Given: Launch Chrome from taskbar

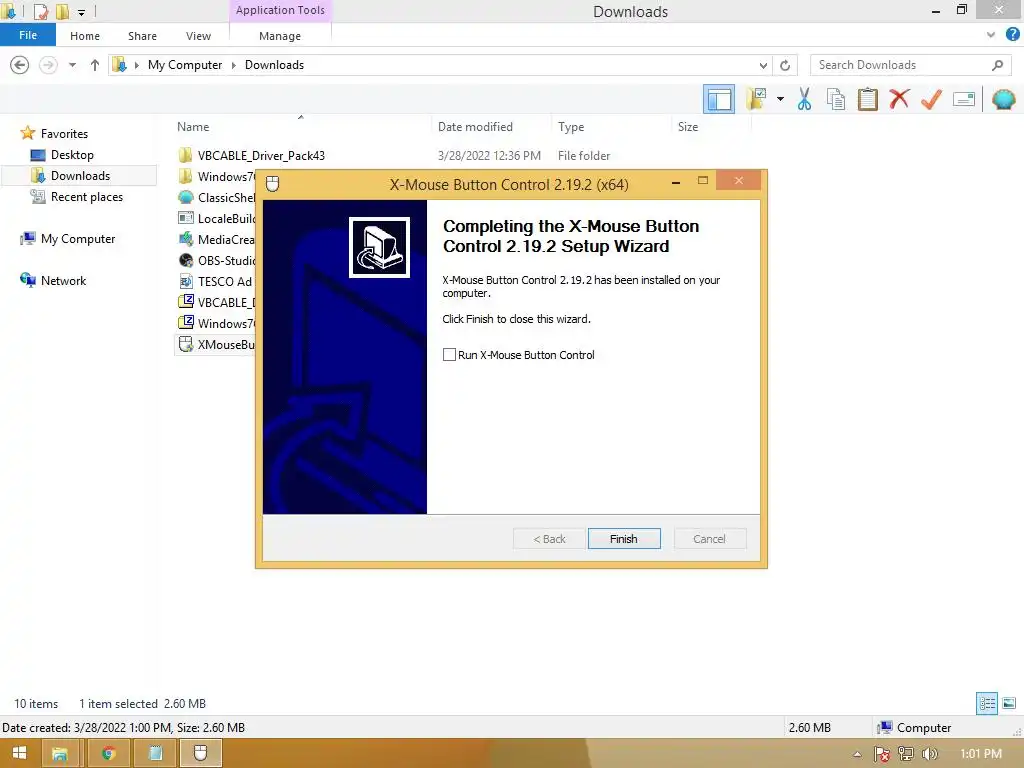Looking at the screenshot, I should pyautogui.click(x=108, y=754).
